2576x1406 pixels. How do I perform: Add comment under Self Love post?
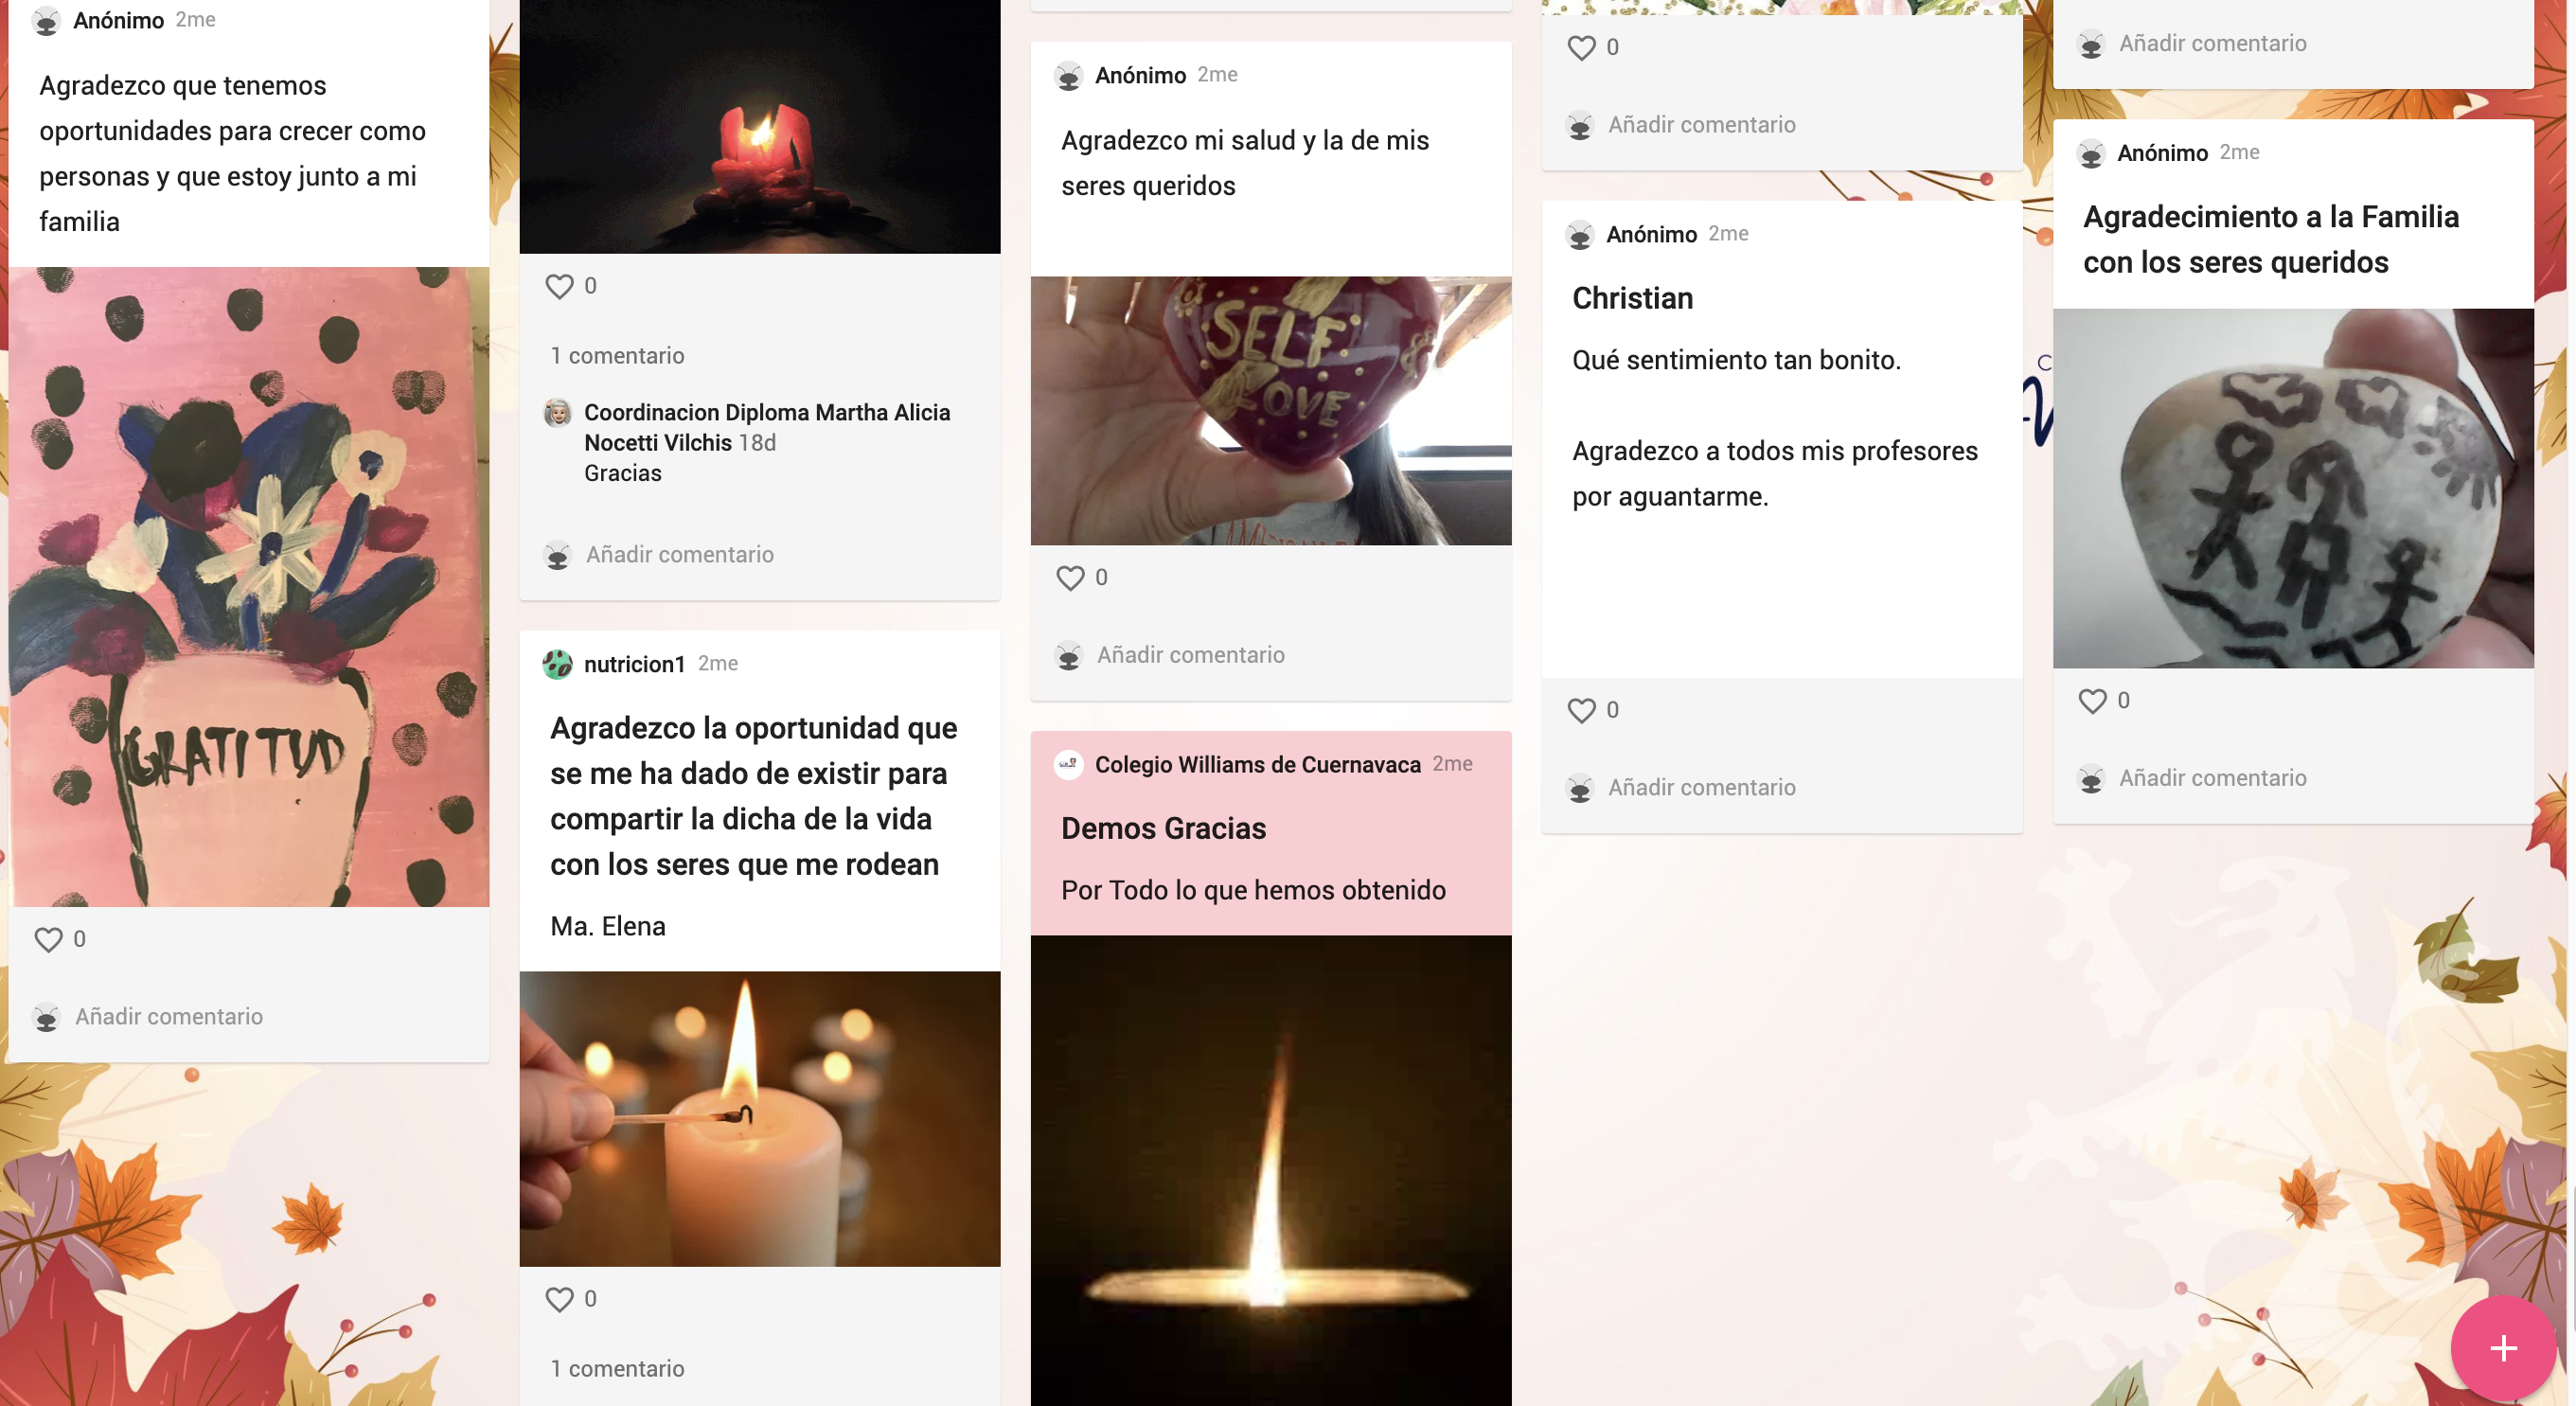pos(1190,655)
